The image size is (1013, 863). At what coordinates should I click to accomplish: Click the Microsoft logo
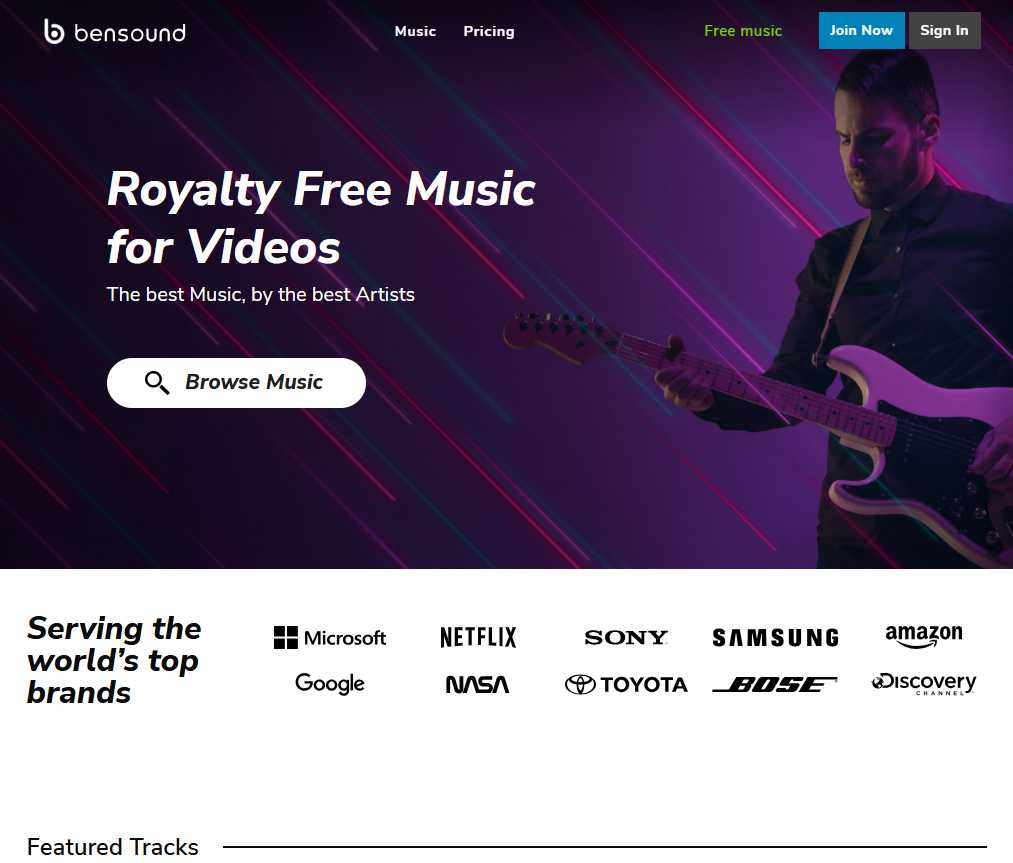point(329,638)
